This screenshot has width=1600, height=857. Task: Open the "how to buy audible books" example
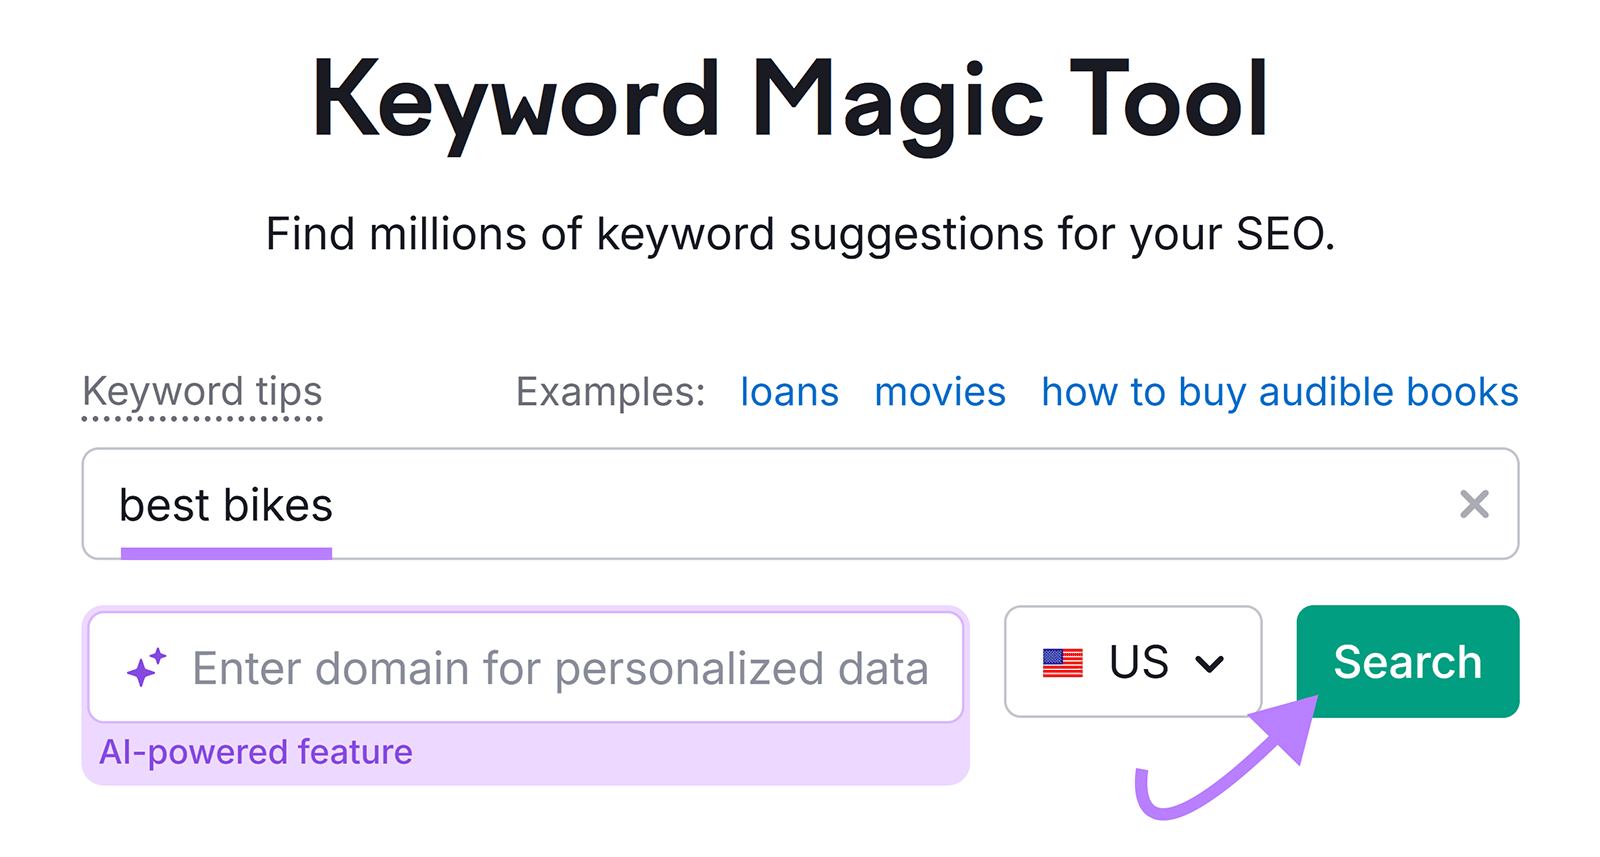coord(1278,392)
